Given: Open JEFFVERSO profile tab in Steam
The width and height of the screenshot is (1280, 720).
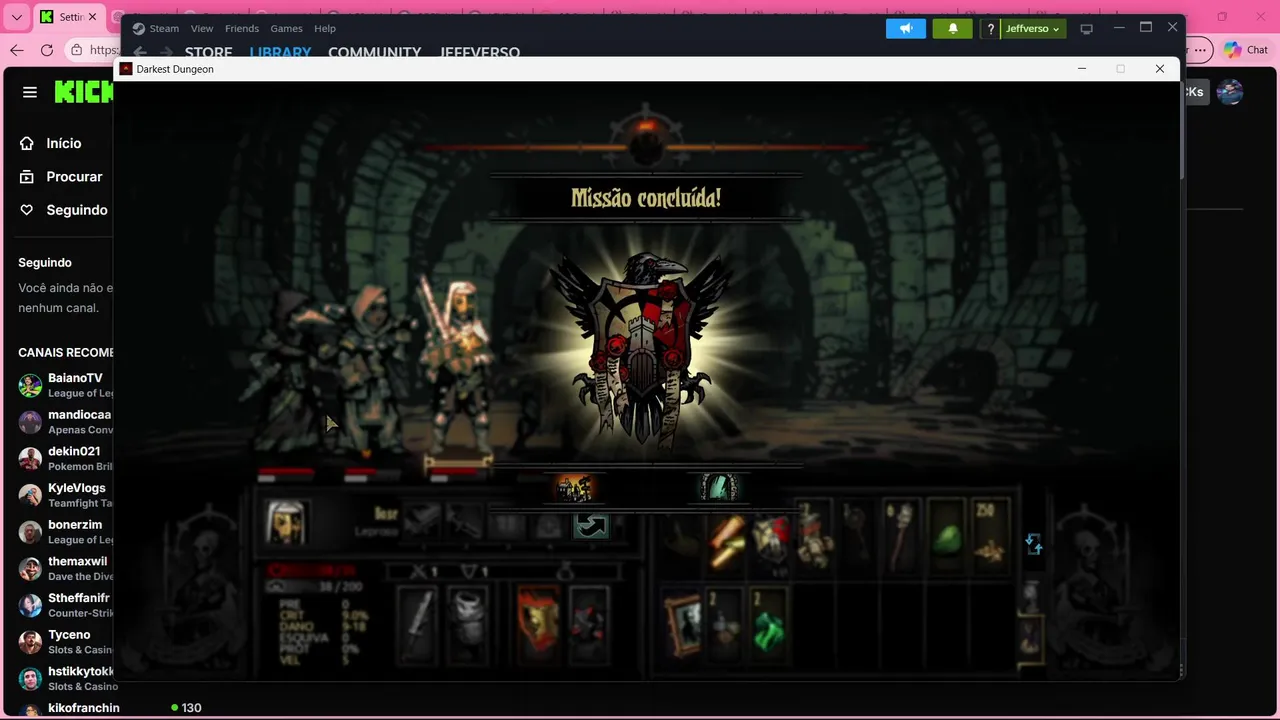Looking at the screenshot, I should coord(480,52).
